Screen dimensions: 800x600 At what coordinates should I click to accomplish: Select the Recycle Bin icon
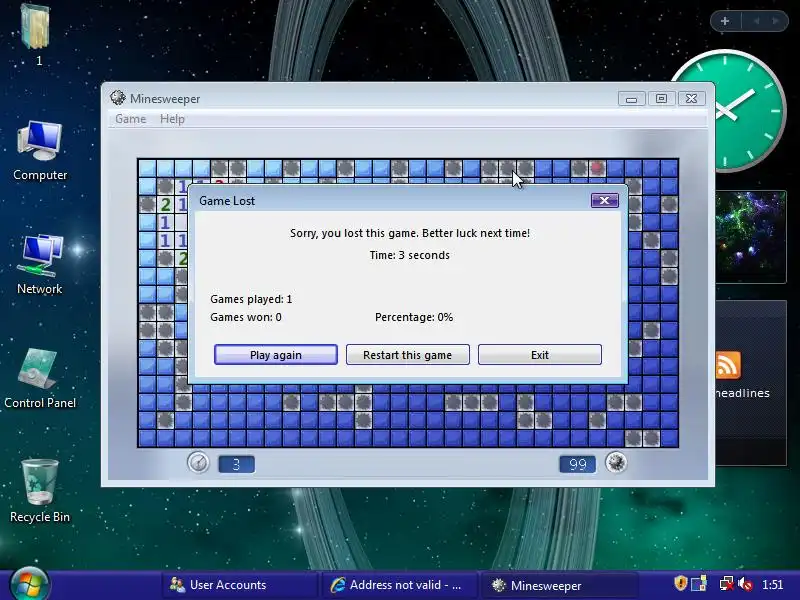point(40,491)
